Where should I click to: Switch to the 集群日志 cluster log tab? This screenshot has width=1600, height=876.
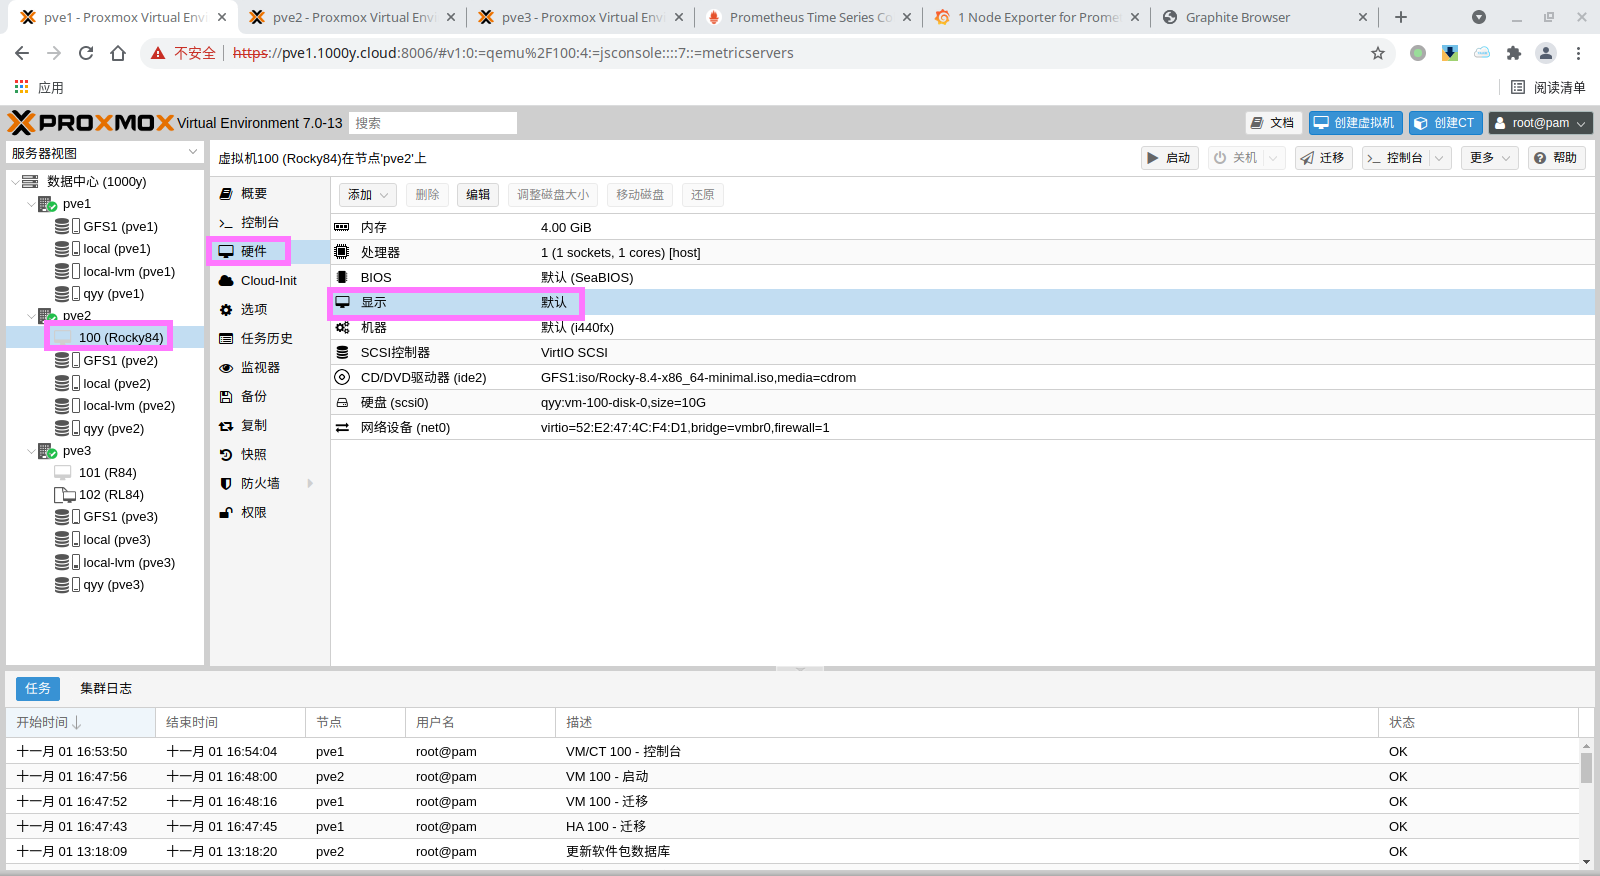(x=106, y=689)
